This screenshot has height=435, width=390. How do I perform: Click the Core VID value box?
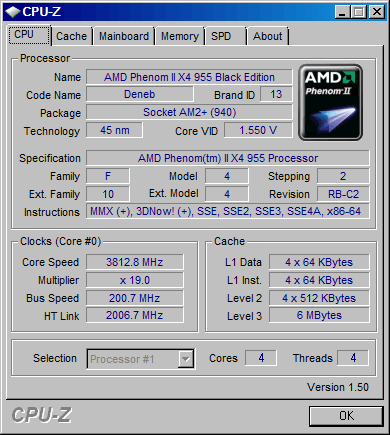(258, 130)
